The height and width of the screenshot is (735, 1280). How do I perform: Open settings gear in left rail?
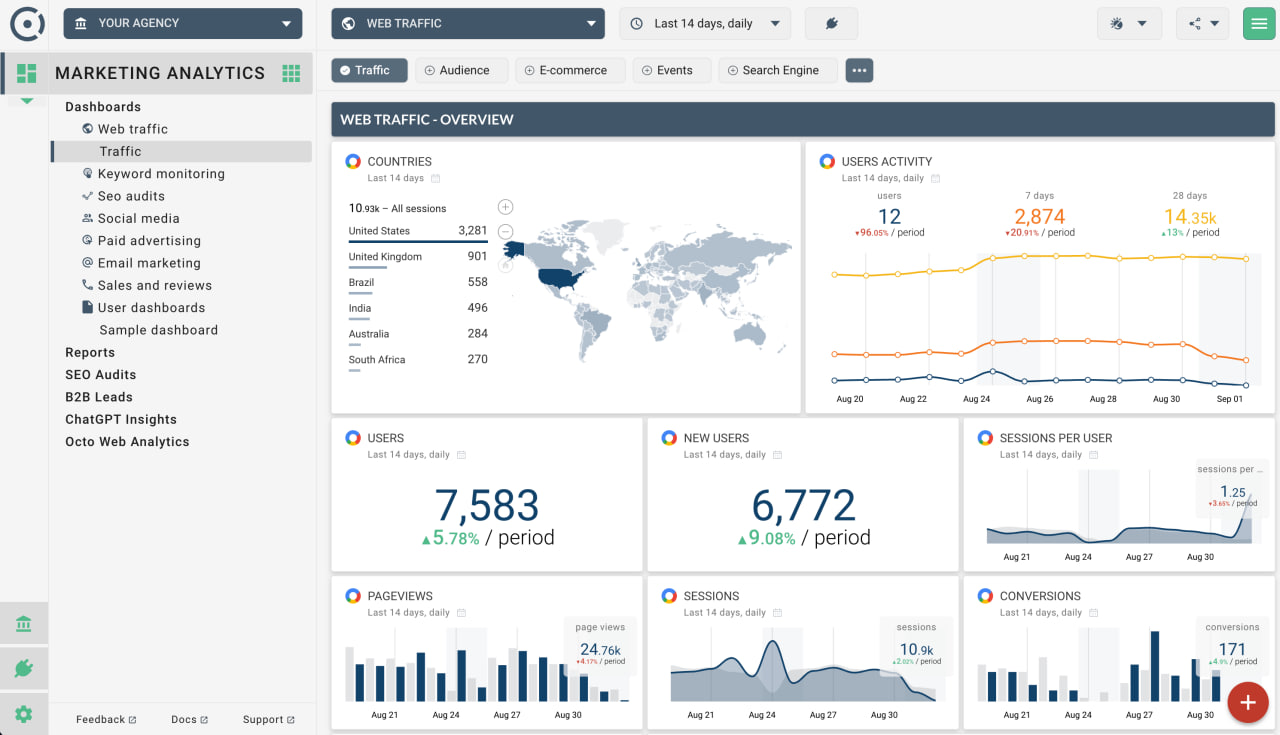point(24,714)
